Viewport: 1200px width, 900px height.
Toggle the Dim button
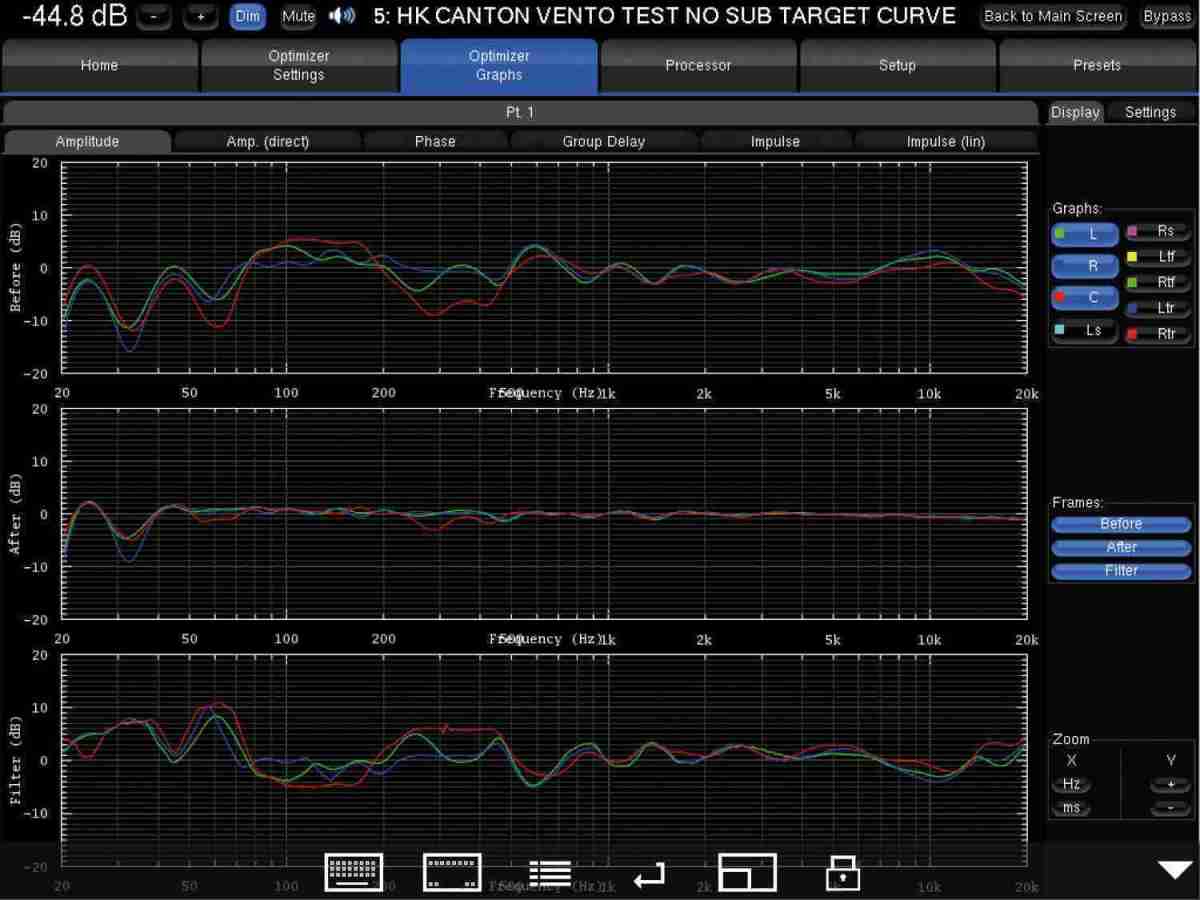248,17
